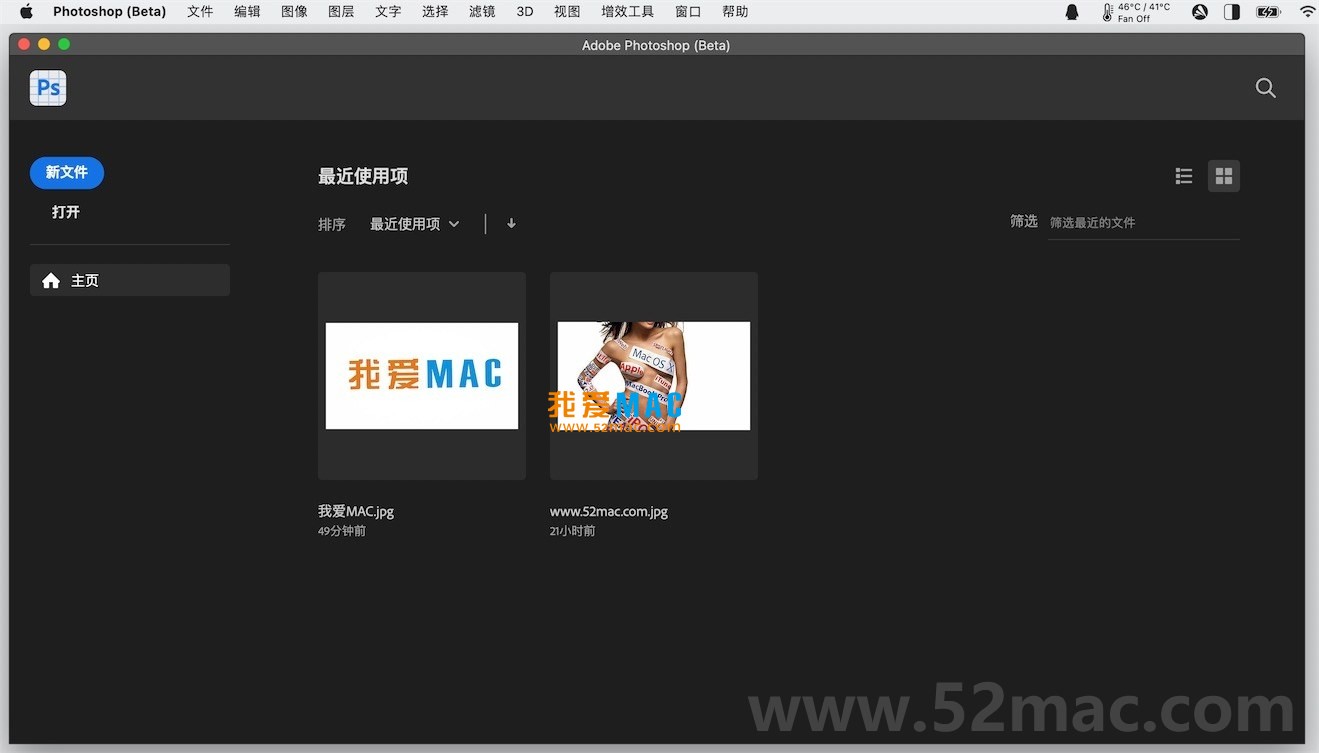This screenshot has height=753, width=1319.
Task: Click the house icon next to 主页
Action: pos(51,280)
